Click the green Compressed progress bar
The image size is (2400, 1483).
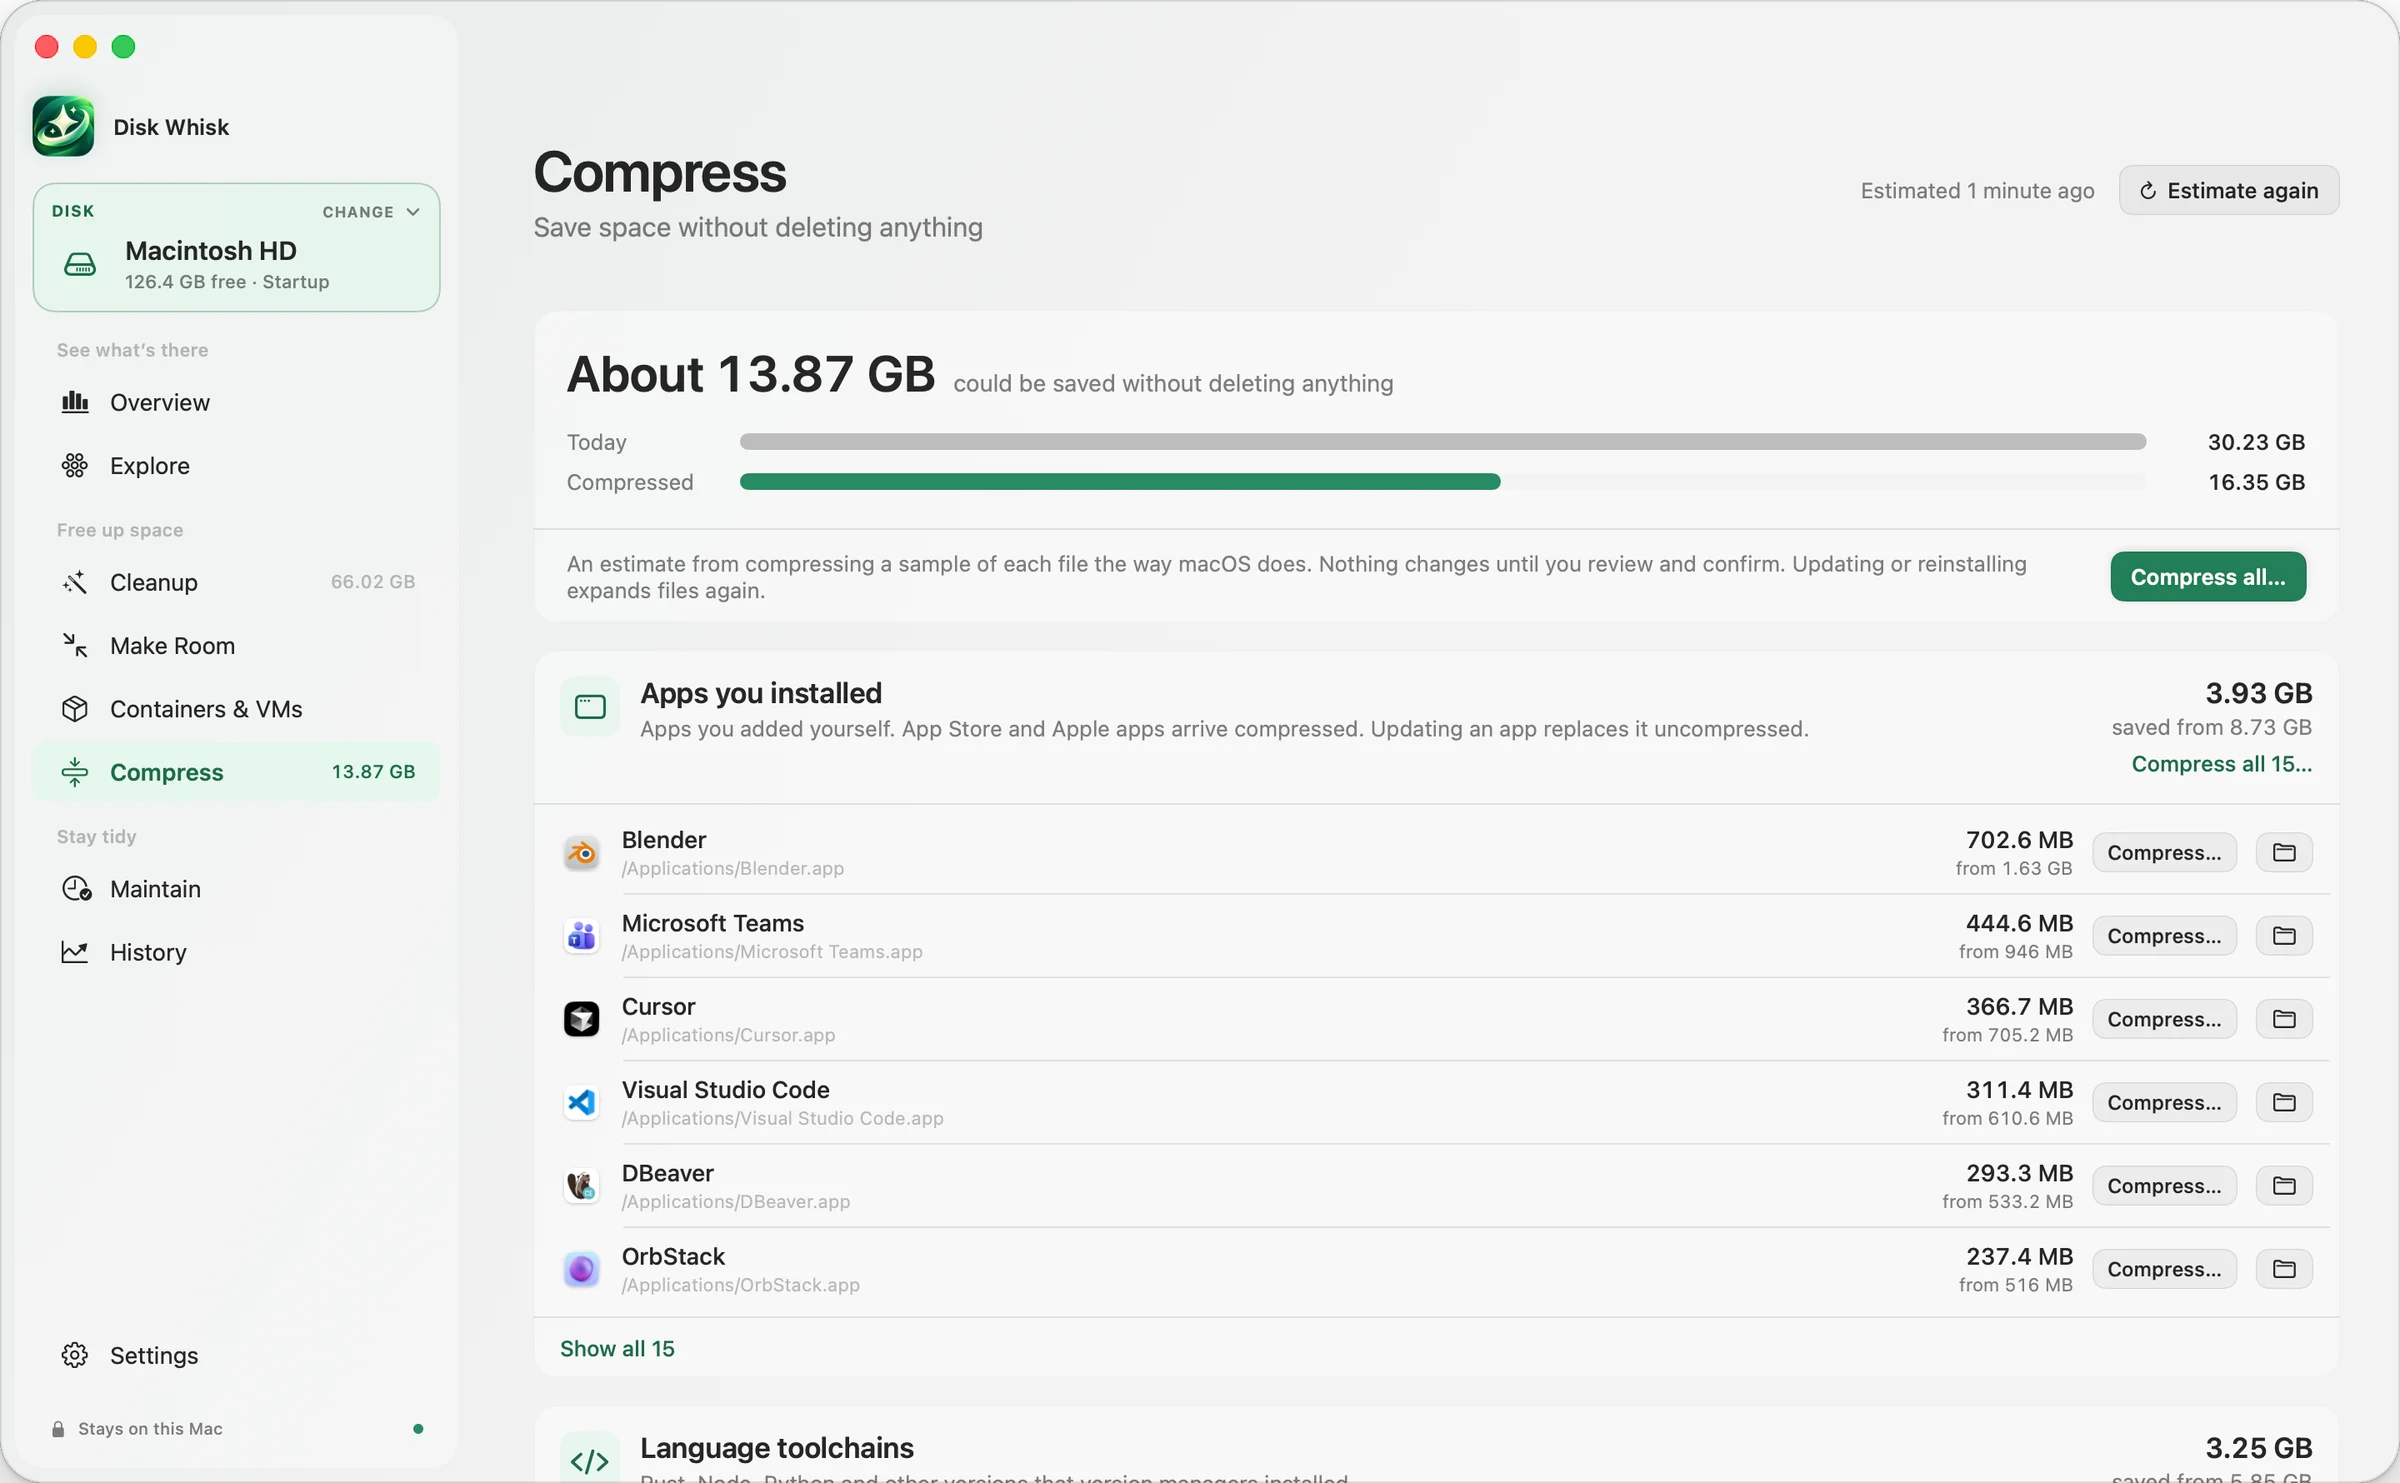(1120, 482)
